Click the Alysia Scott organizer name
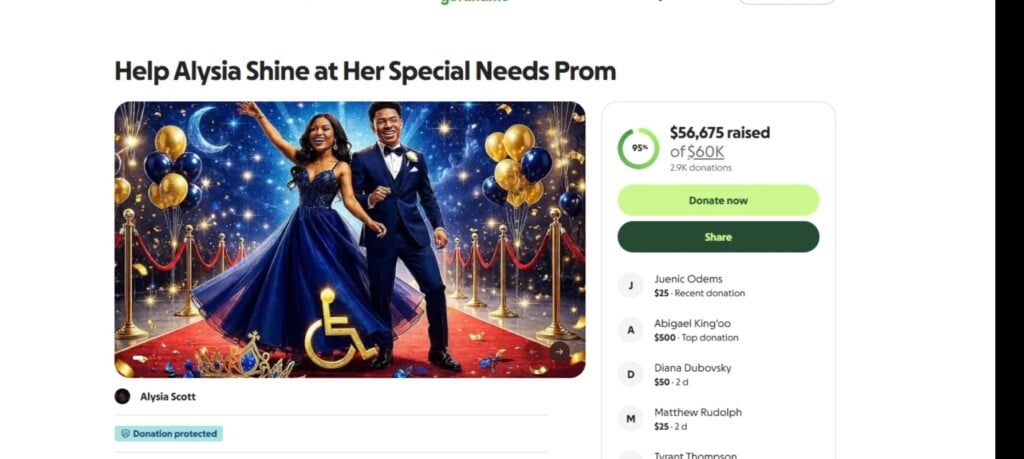This screenshot has width=1024, height=459. tap(168, 397)
